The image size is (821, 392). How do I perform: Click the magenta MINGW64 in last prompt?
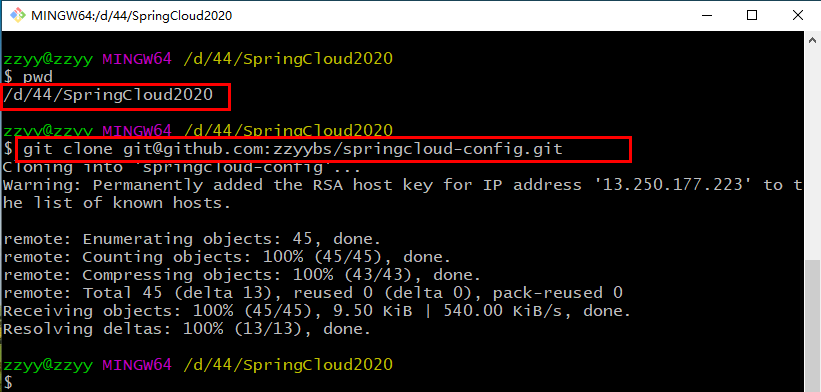tap(137, 365)
